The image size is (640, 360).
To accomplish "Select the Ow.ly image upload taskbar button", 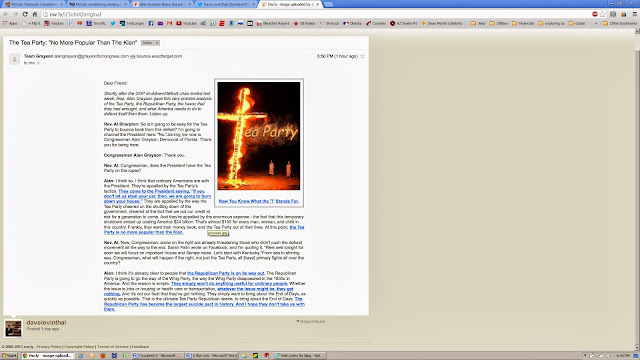I will (48, 356).
